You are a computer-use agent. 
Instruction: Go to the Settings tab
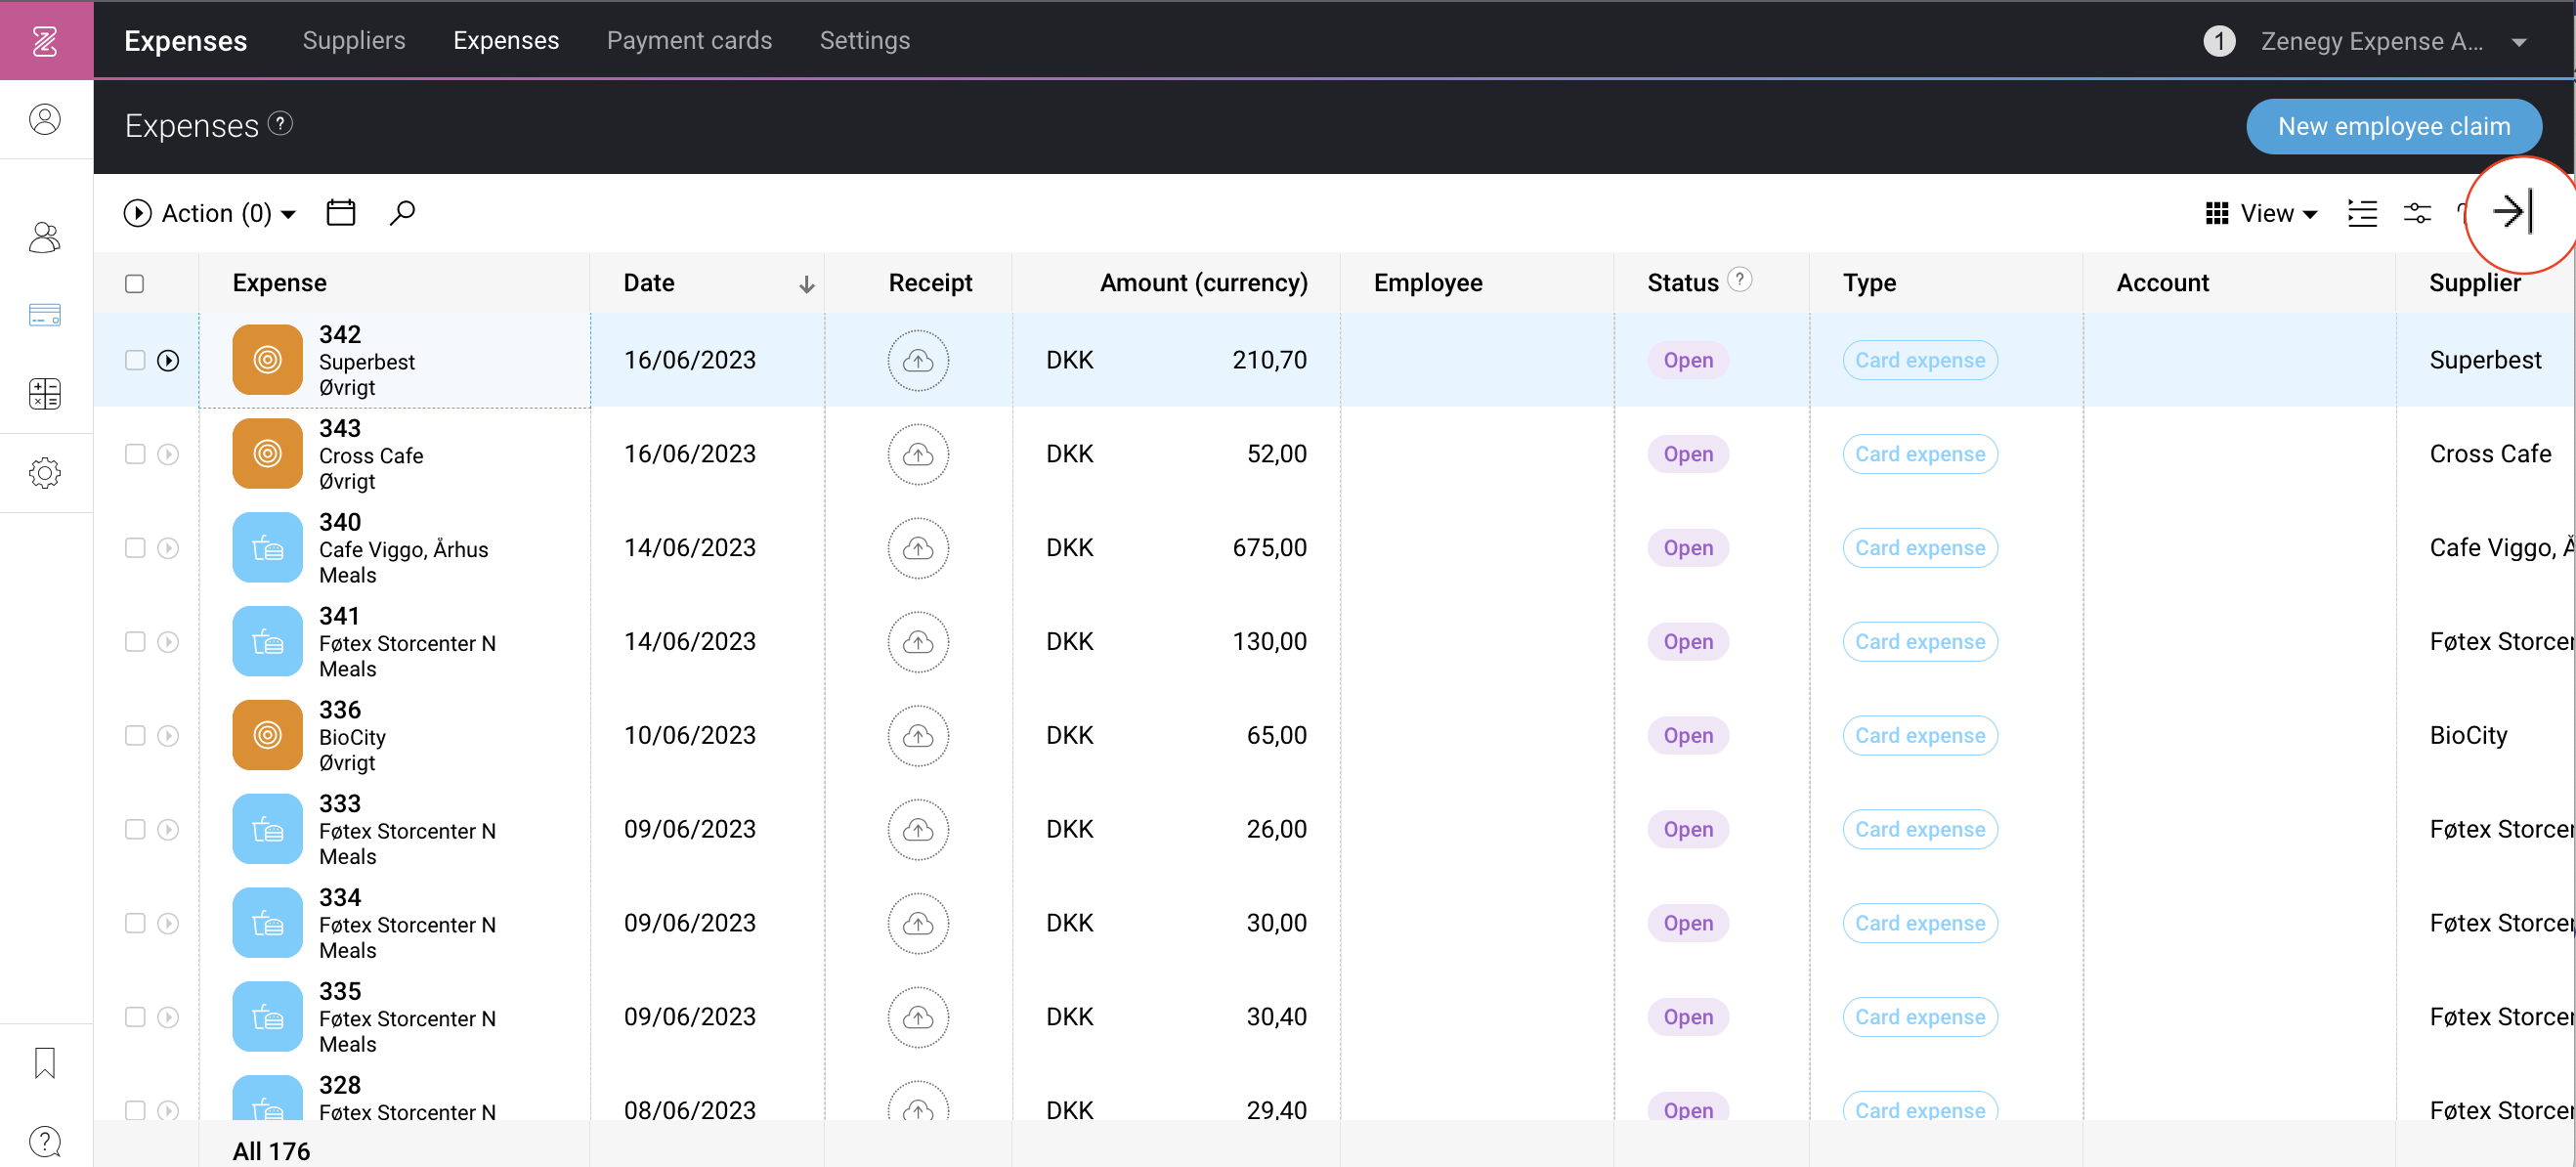coord(865,40)
